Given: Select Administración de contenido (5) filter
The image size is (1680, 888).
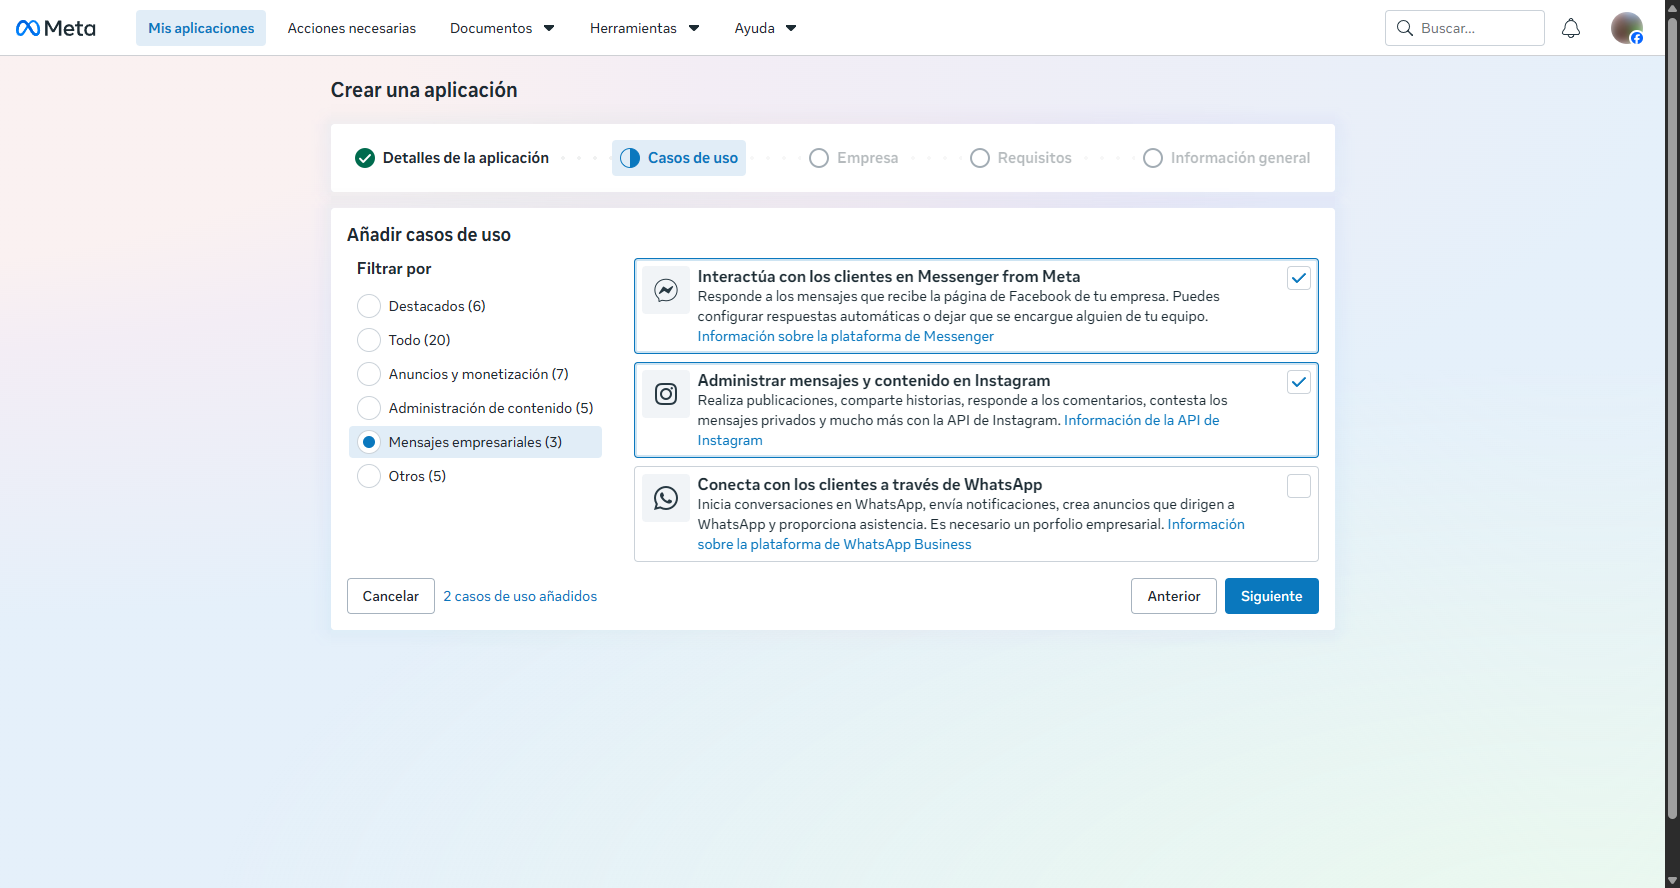Looking at the screenshot, I should pos(369,408).
